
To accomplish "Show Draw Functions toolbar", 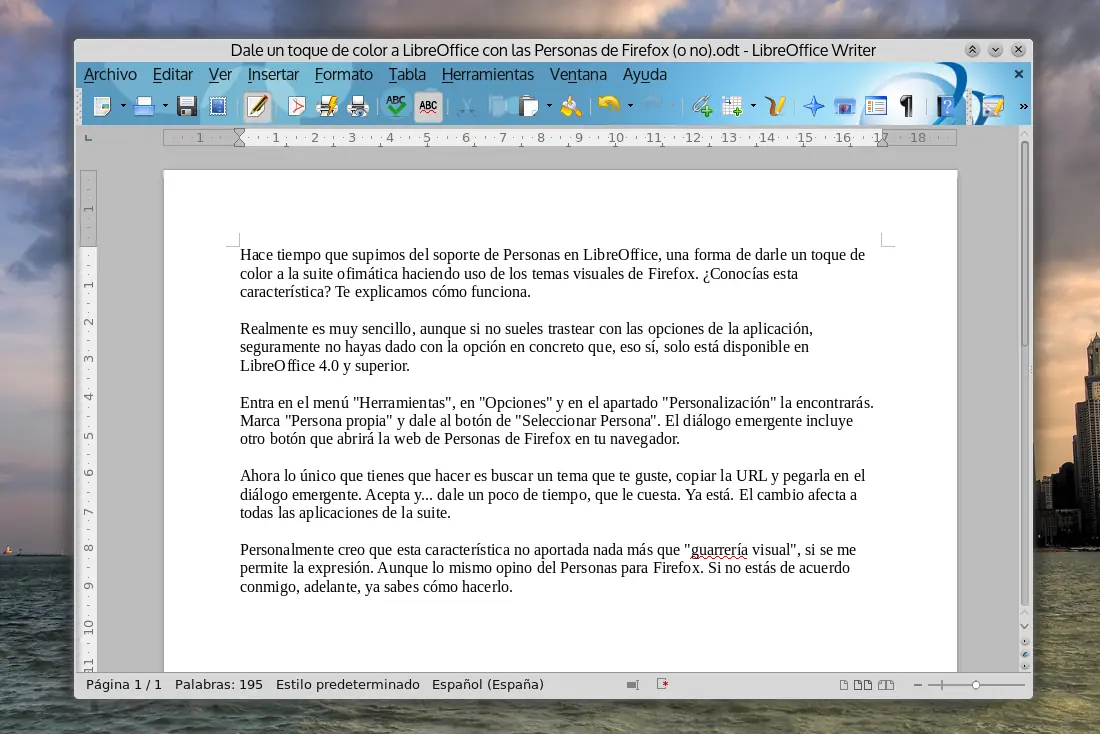I will tap(775, 107).
